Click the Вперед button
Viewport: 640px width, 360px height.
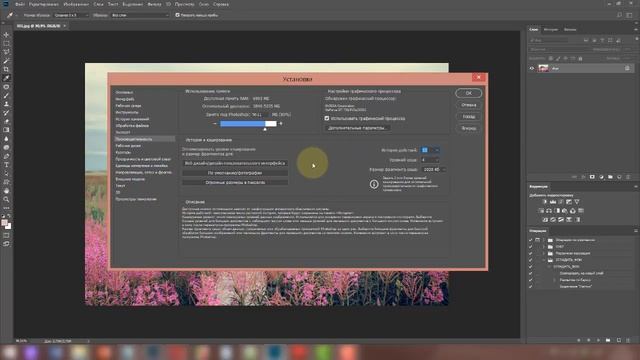click(x=469, y=128)
